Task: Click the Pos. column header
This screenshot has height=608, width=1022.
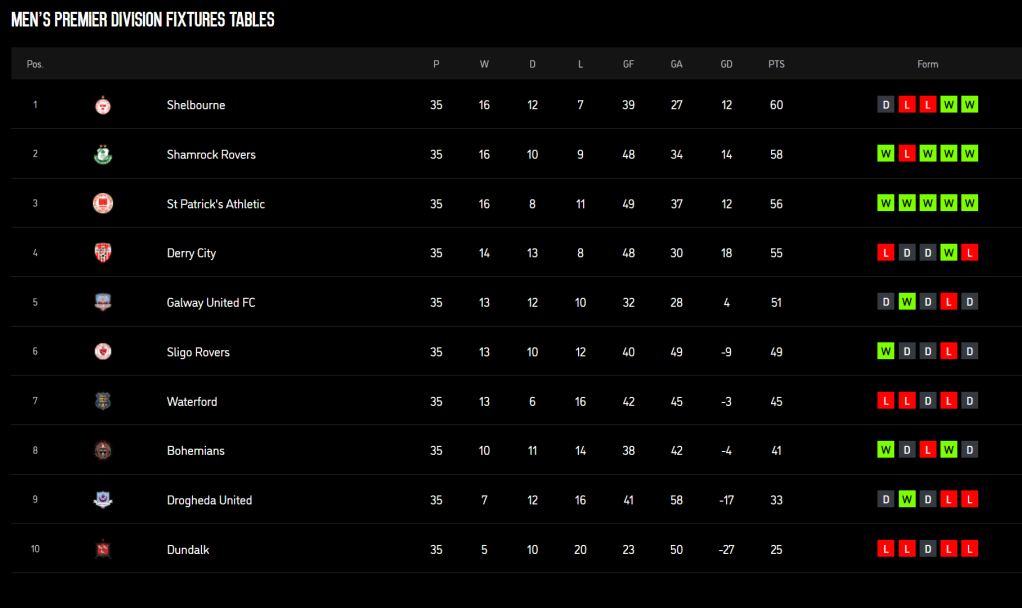Action: point(35,64)
